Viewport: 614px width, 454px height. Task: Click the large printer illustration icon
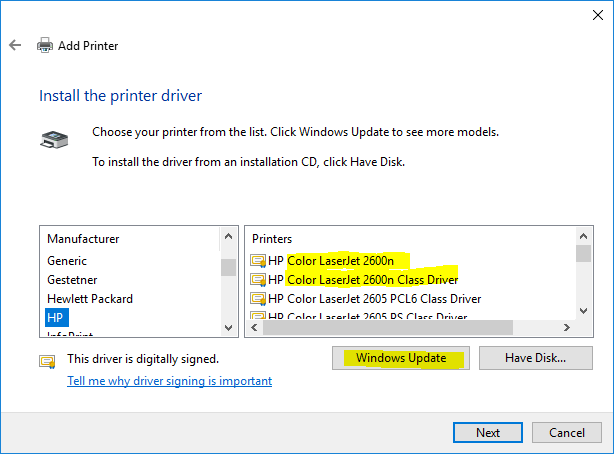pos(54,140)
